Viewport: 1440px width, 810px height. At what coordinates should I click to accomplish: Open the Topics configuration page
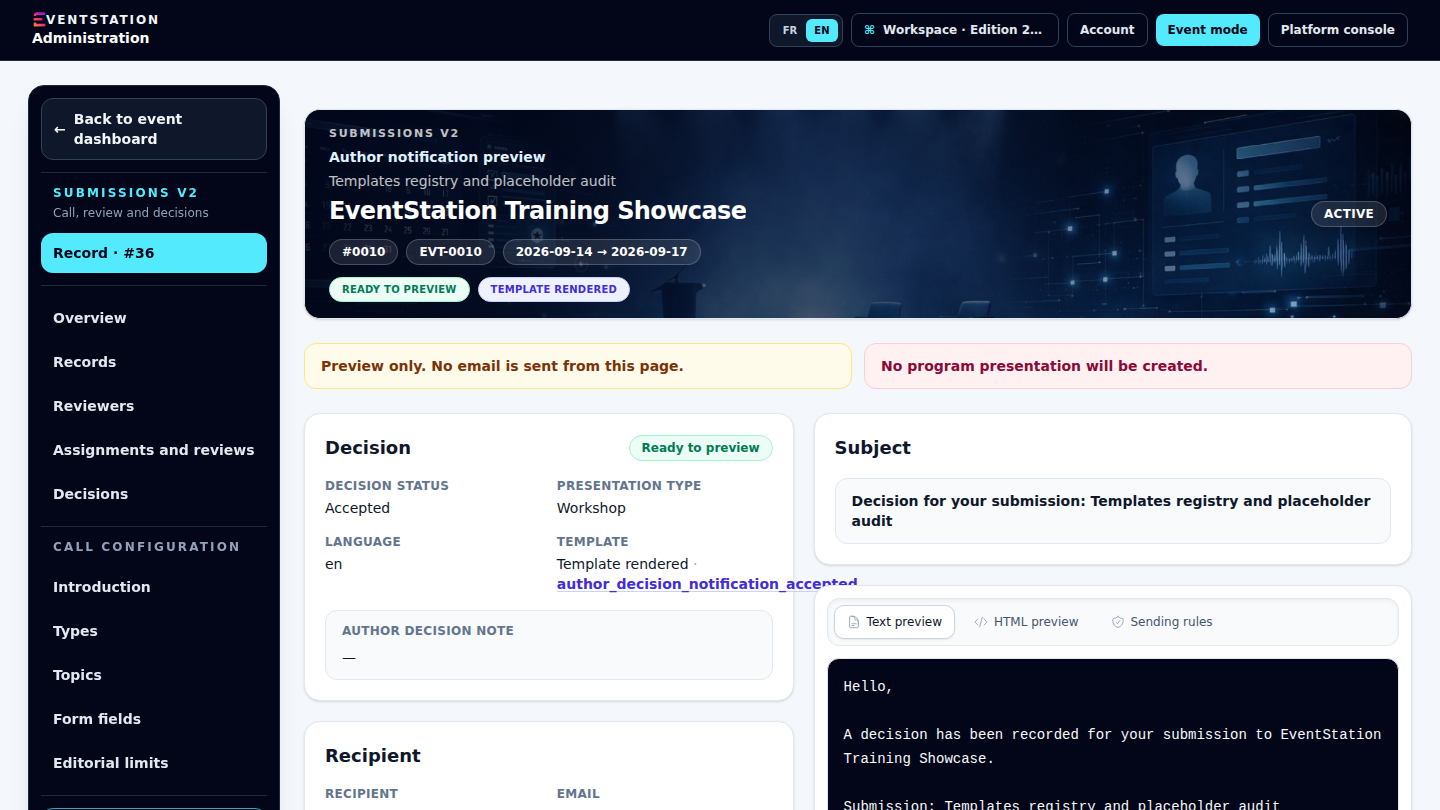pyautogui.click(x=154, y=675)
